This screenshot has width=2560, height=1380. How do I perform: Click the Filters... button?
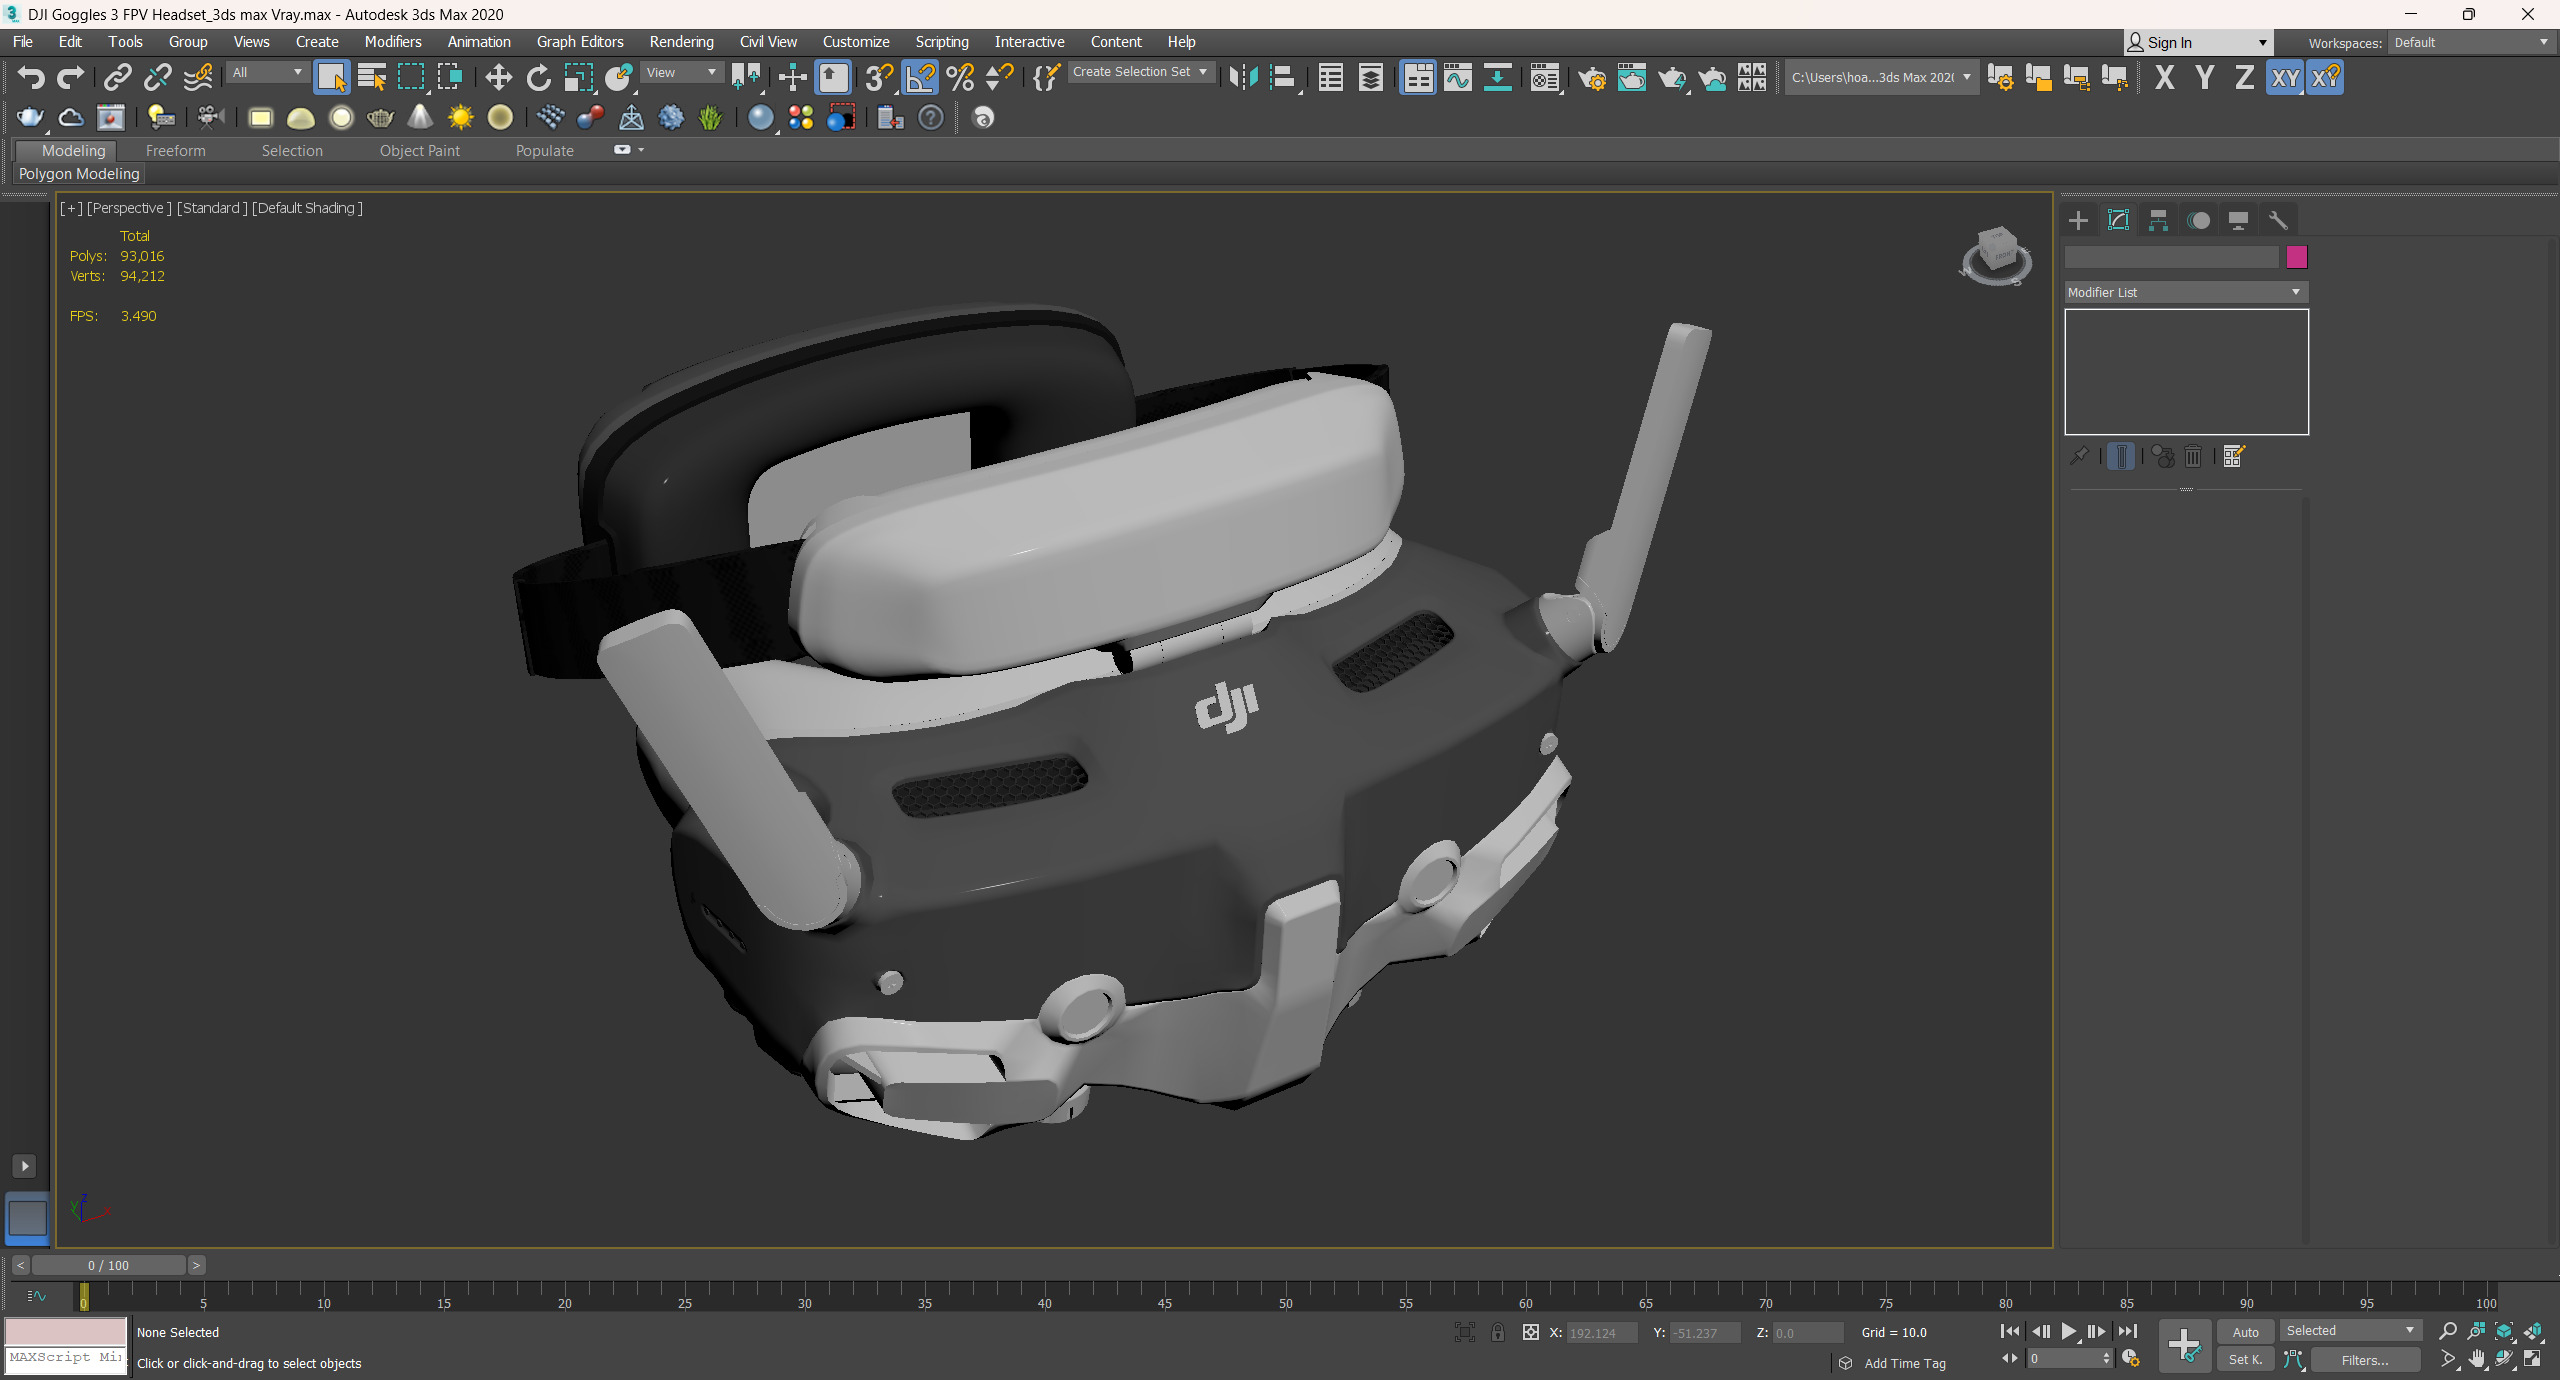point(2364,1360)
